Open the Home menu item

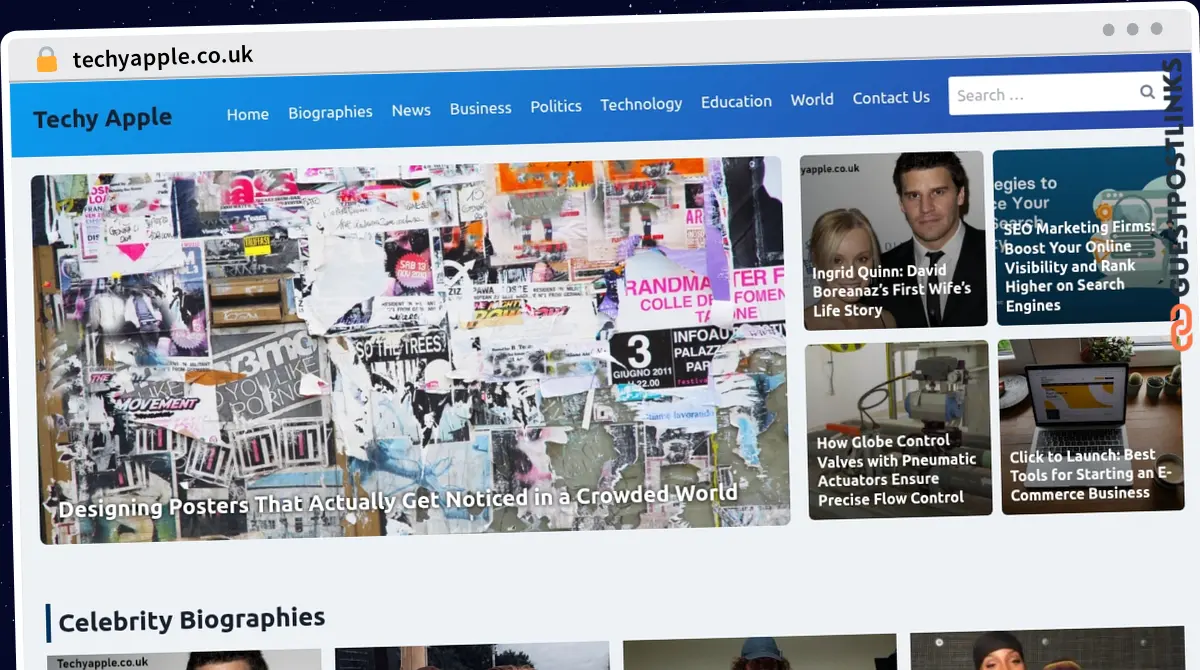(247, 114)
